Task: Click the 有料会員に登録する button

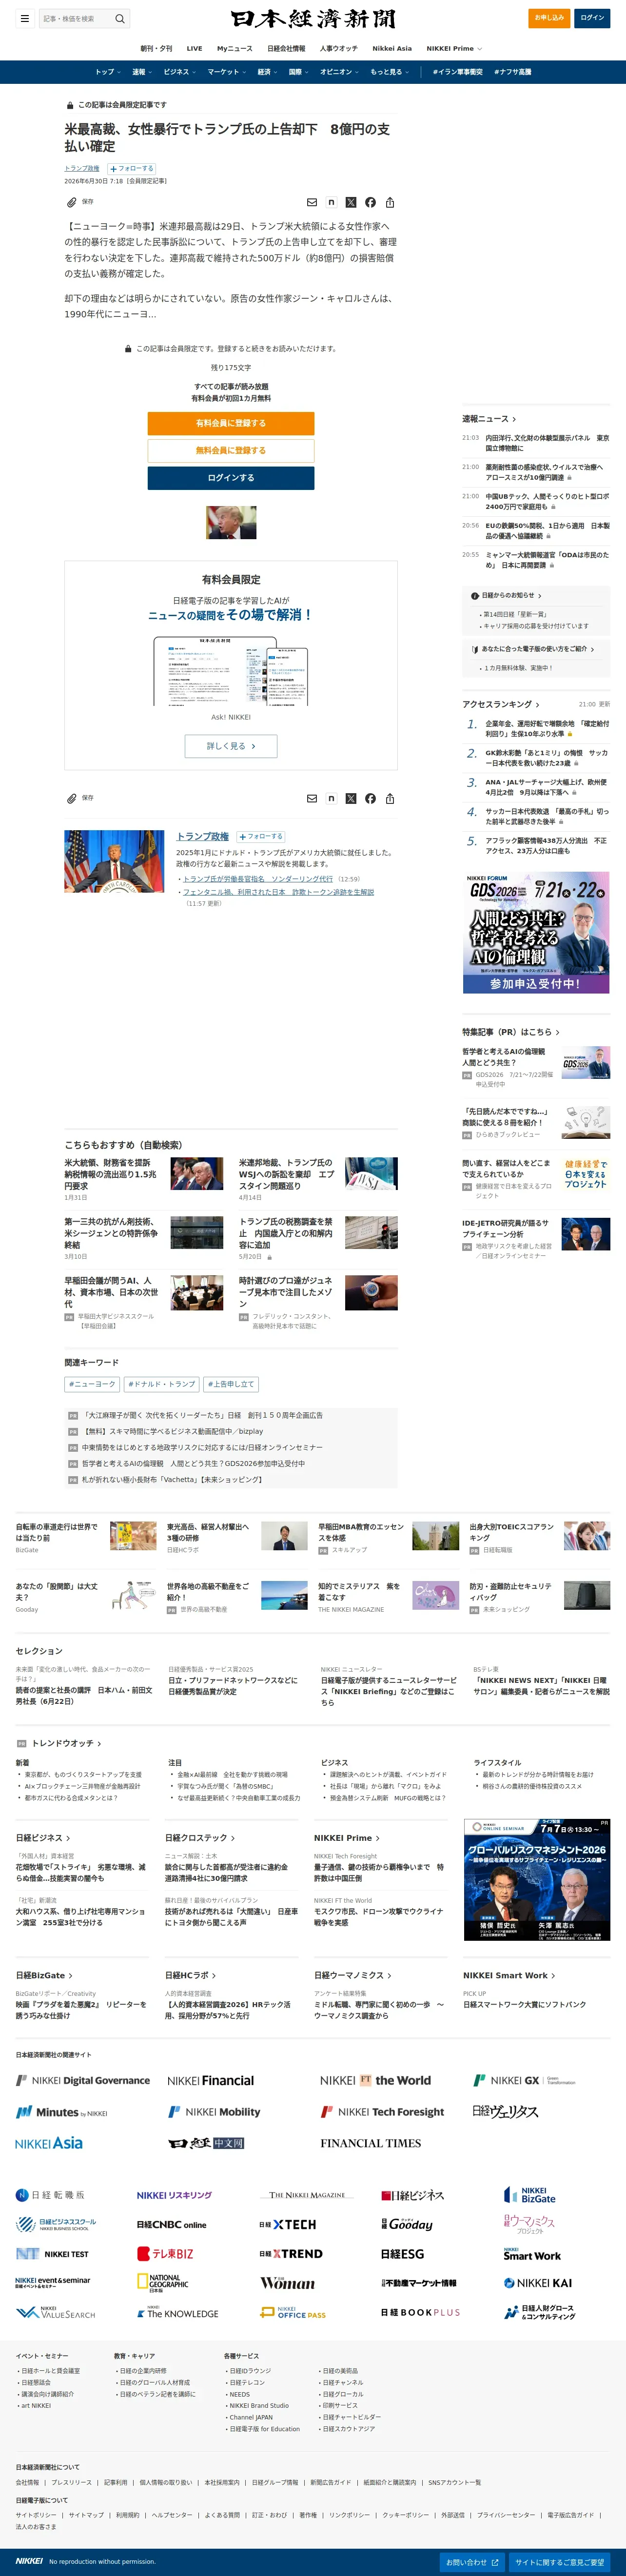Action: pyautogui.click(x=231, y=423)
